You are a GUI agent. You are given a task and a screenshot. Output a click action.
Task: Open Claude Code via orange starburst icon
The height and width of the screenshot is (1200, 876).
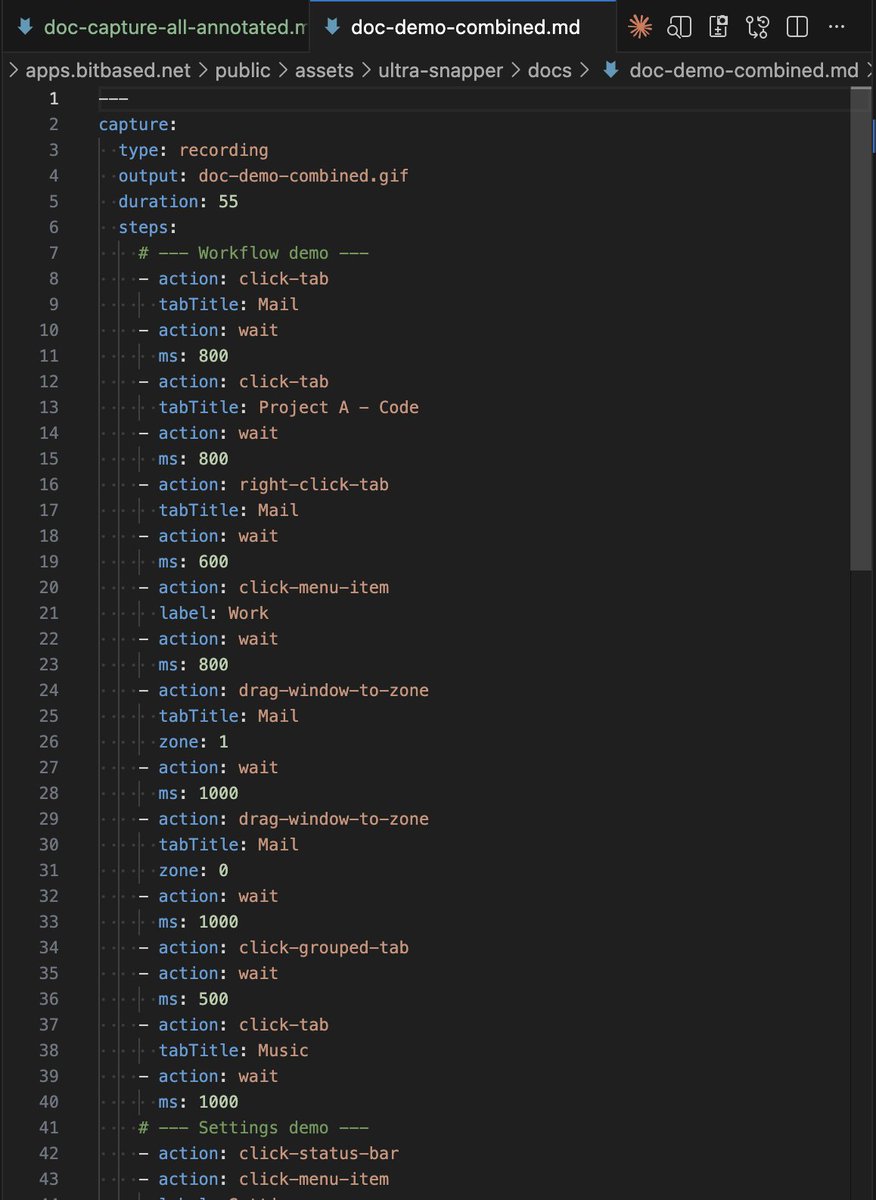coord(640,27)
